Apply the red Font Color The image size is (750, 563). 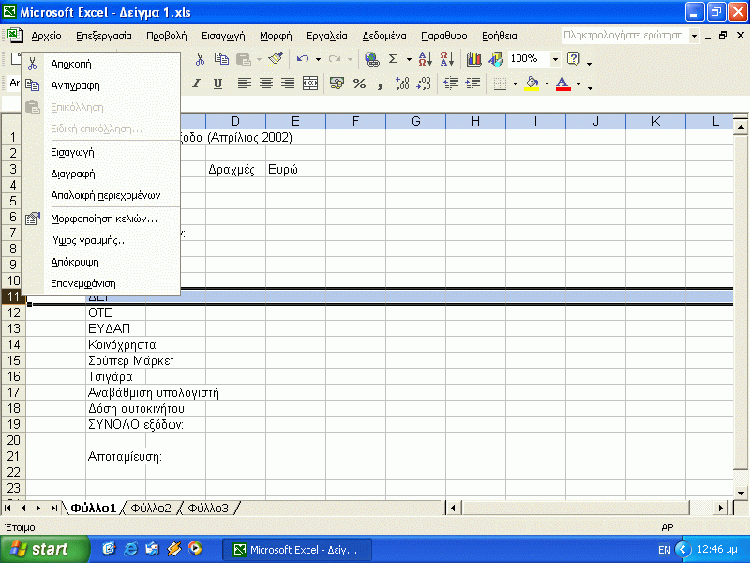pyautogui.click(x=563, y=84)
